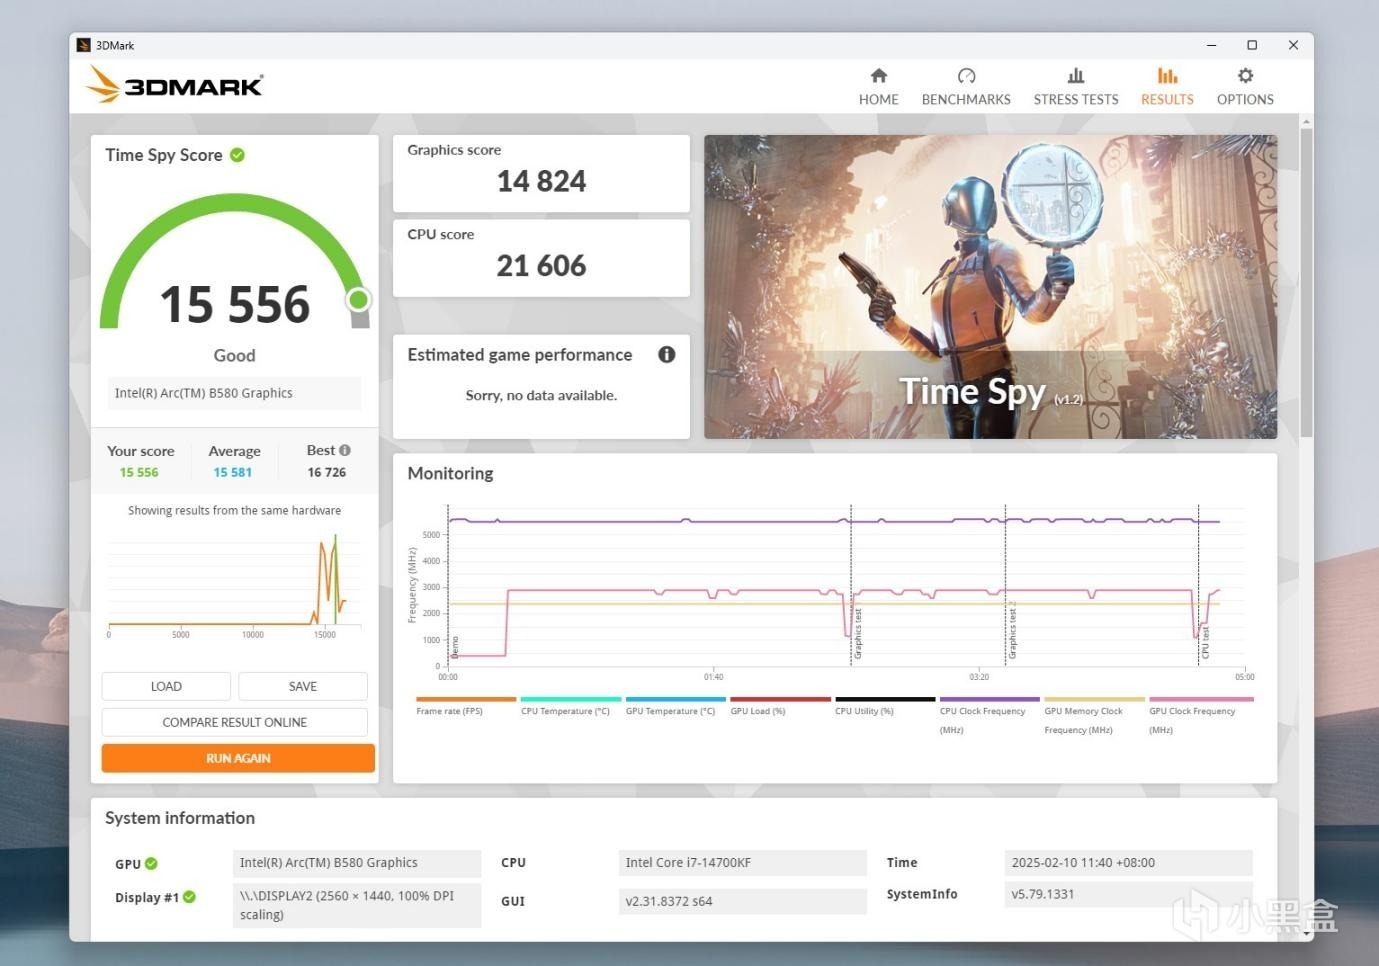Screen dimensions: 1379x966
Task: Click the Average score 15 581
Action: (233, 473)
